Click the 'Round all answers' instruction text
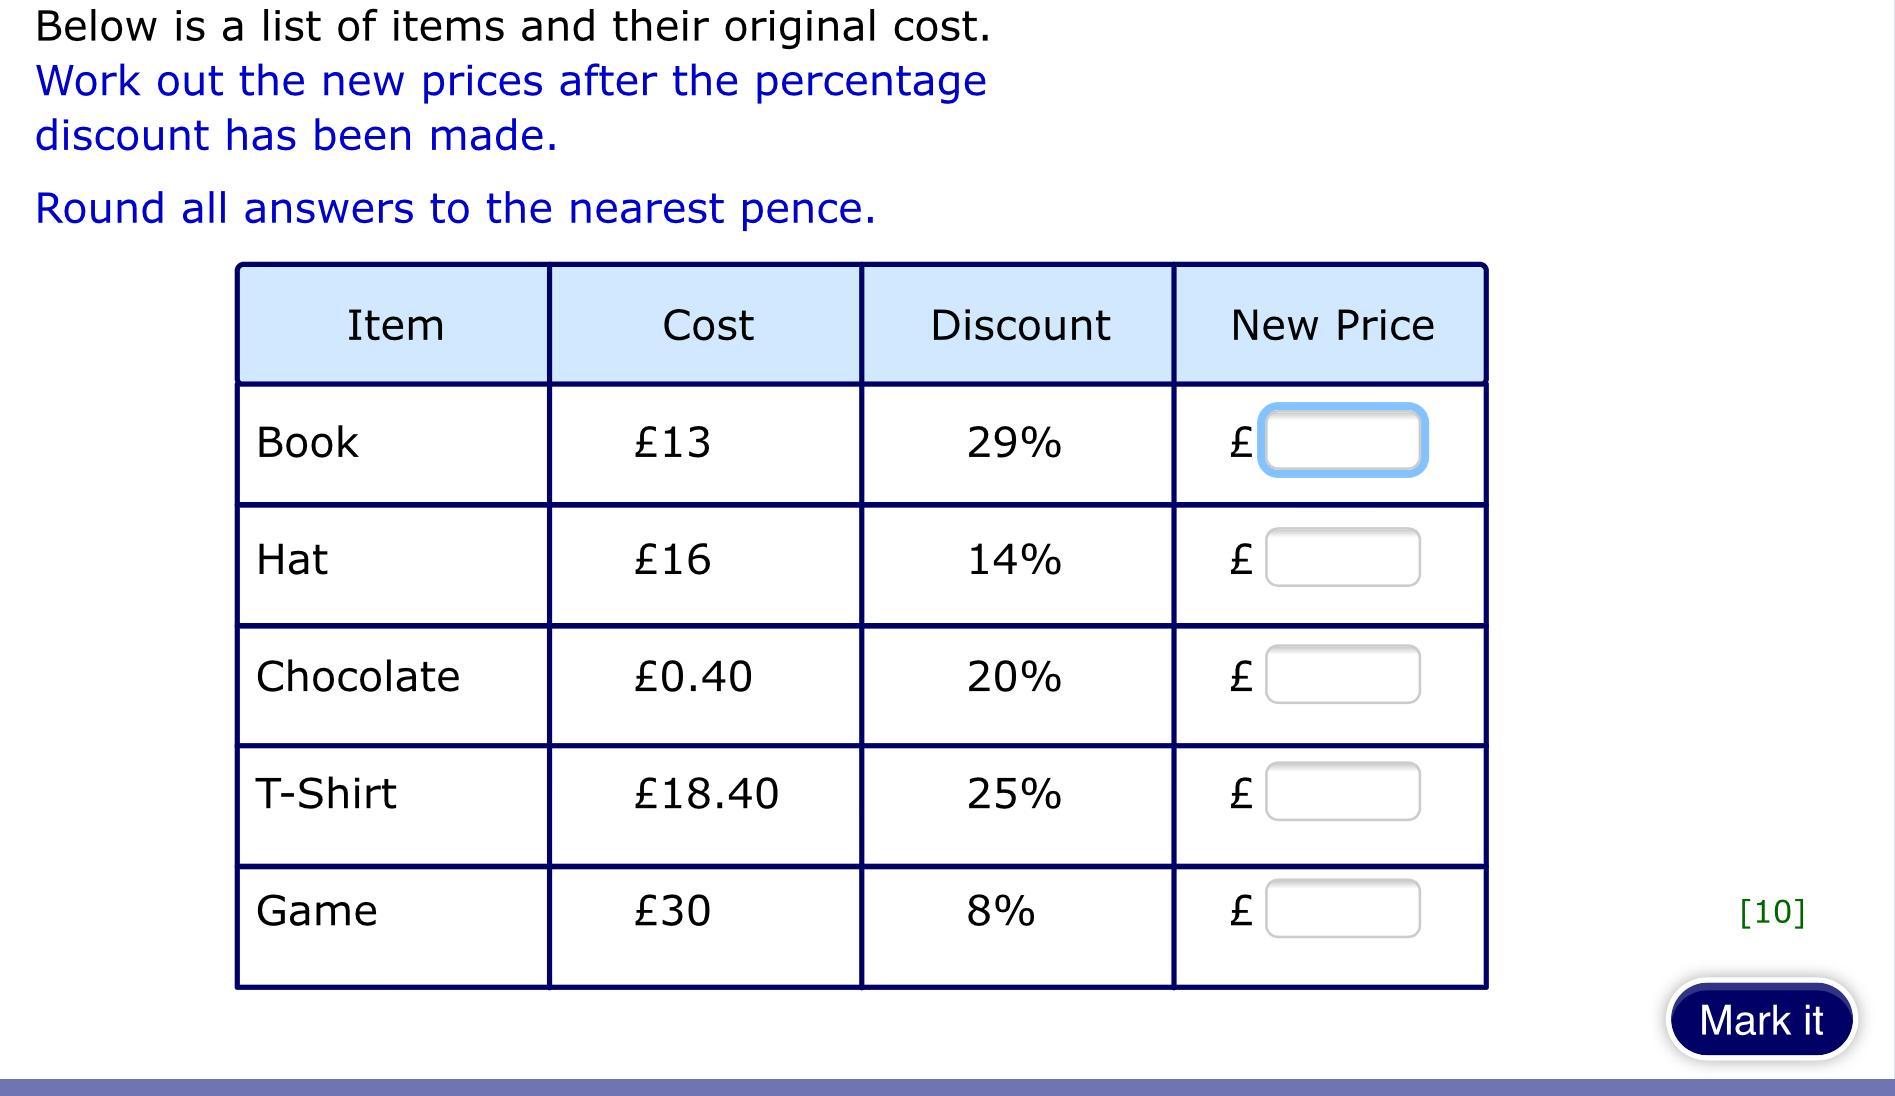 coord(455,208)
